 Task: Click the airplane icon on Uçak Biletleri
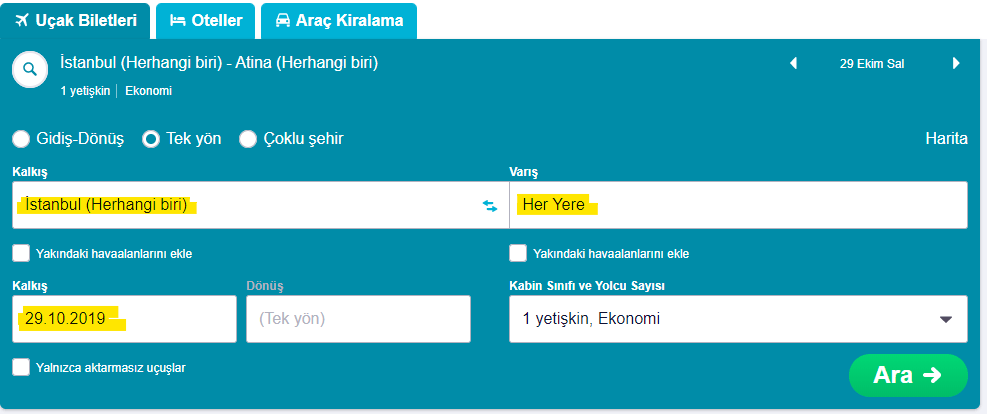coord(22,19)
